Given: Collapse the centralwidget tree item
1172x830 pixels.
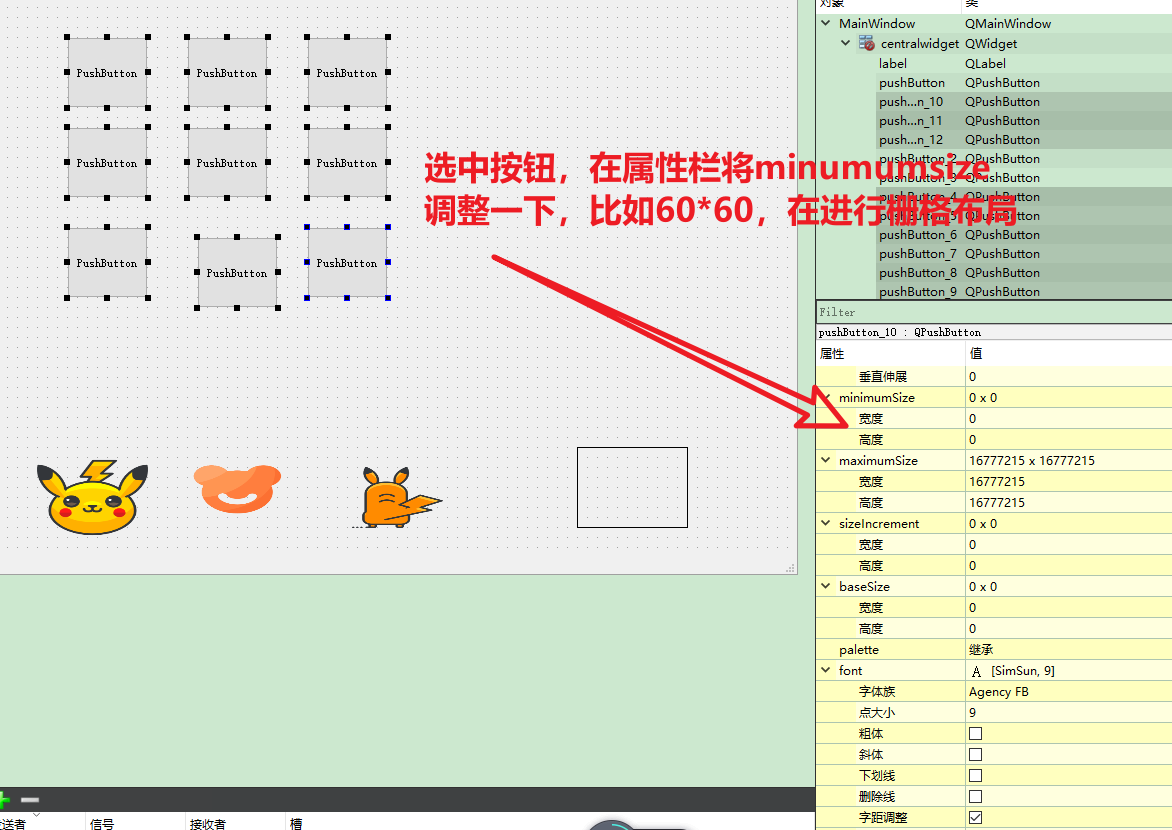Looking at the screenshot, I should coord(845,43).
